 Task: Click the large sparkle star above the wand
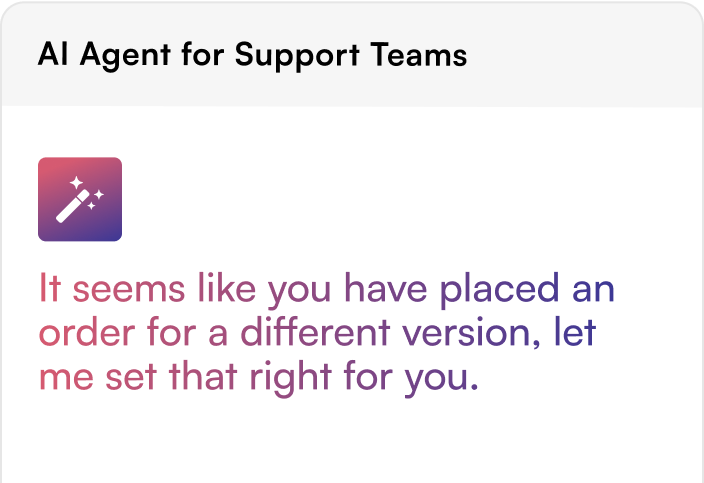[x=76, y=182]
